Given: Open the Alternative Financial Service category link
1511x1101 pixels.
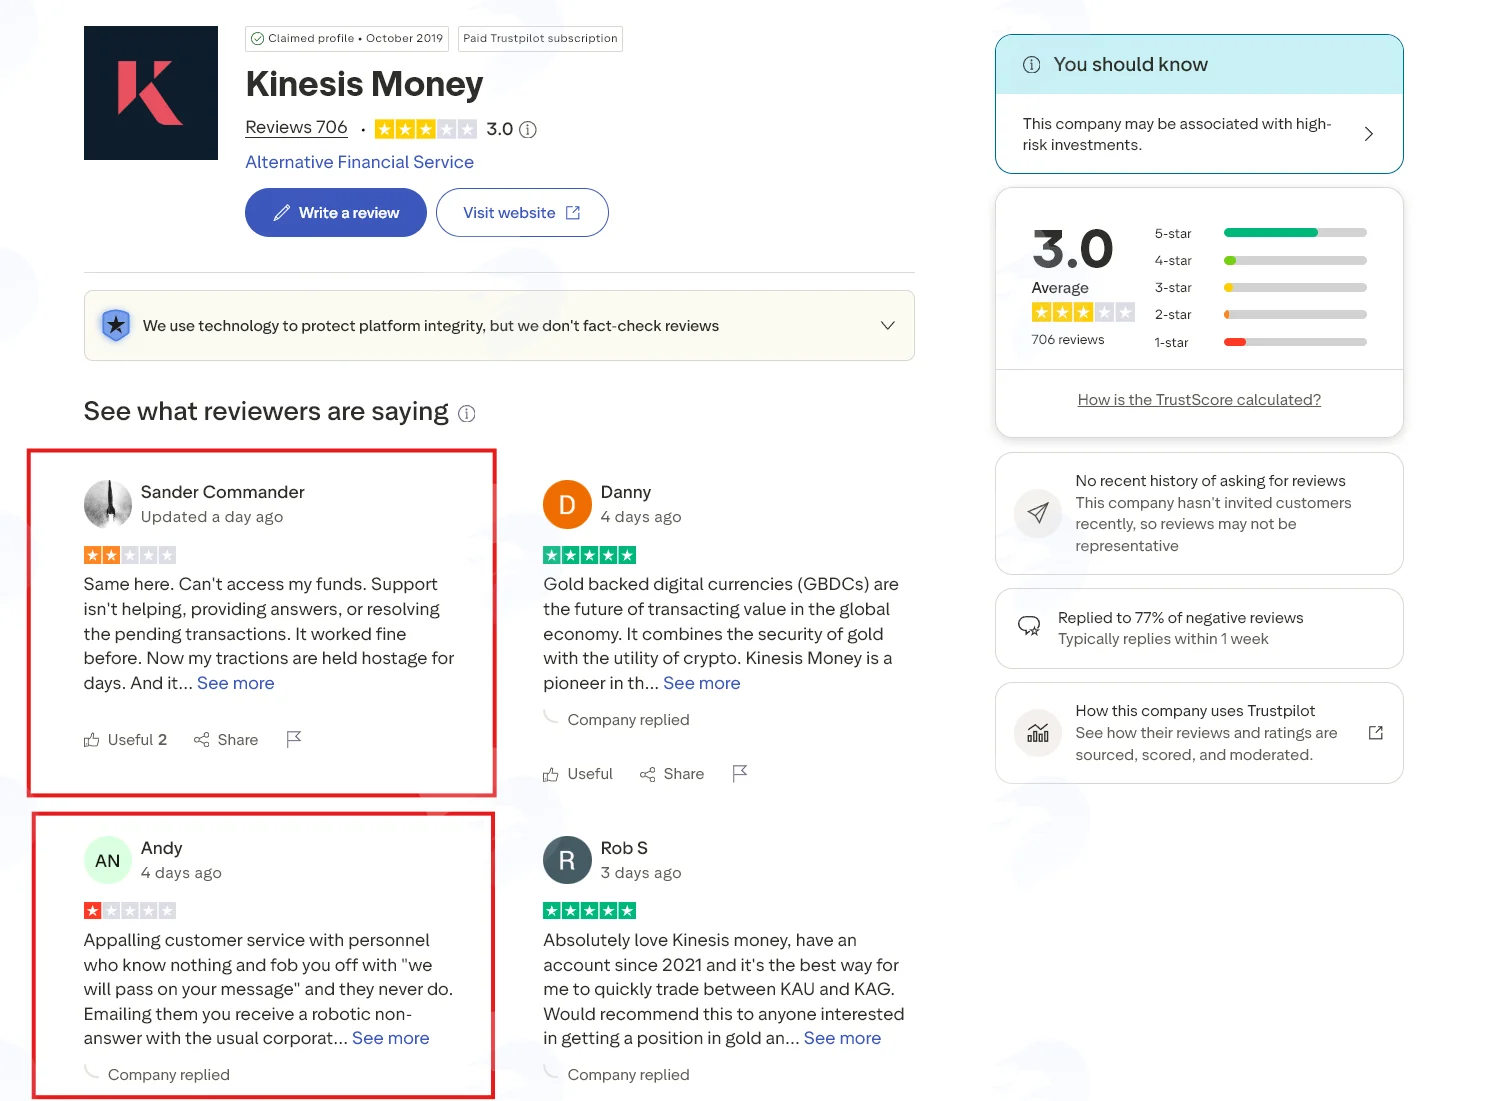Looking at the screenshot, I should click(x=360, y=162).
